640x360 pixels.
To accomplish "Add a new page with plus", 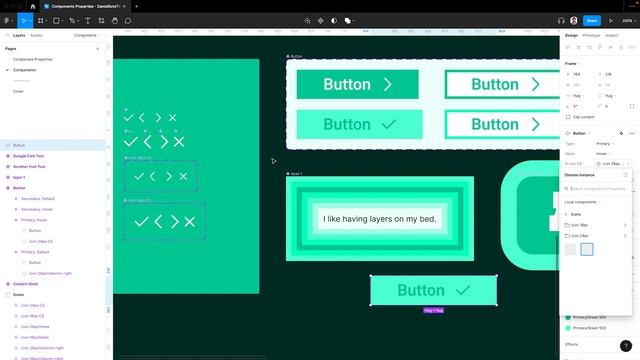I will (98, 49).
